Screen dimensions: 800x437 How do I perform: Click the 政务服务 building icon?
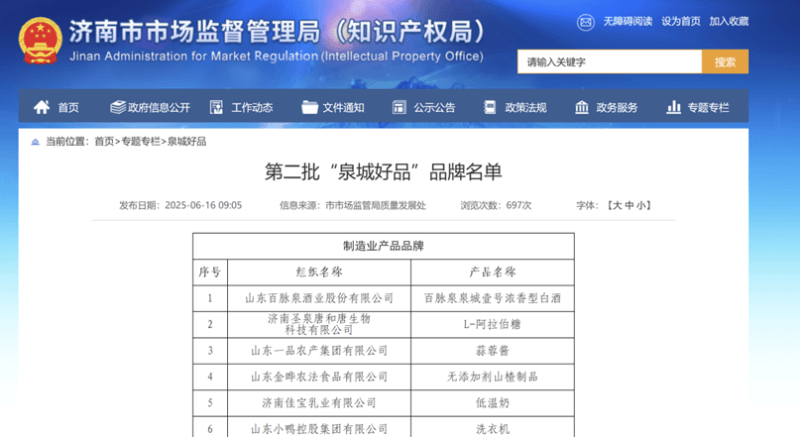click(581, 107)
